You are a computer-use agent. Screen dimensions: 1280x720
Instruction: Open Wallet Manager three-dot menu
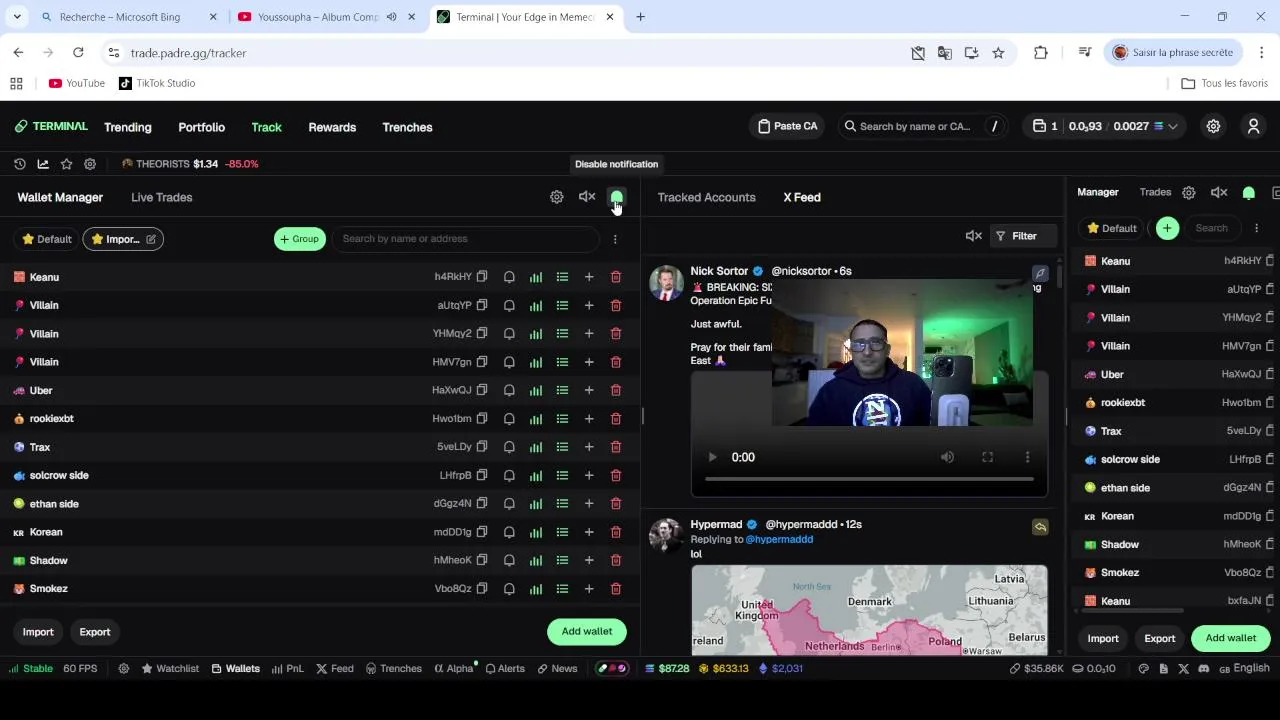pos(615,239)
